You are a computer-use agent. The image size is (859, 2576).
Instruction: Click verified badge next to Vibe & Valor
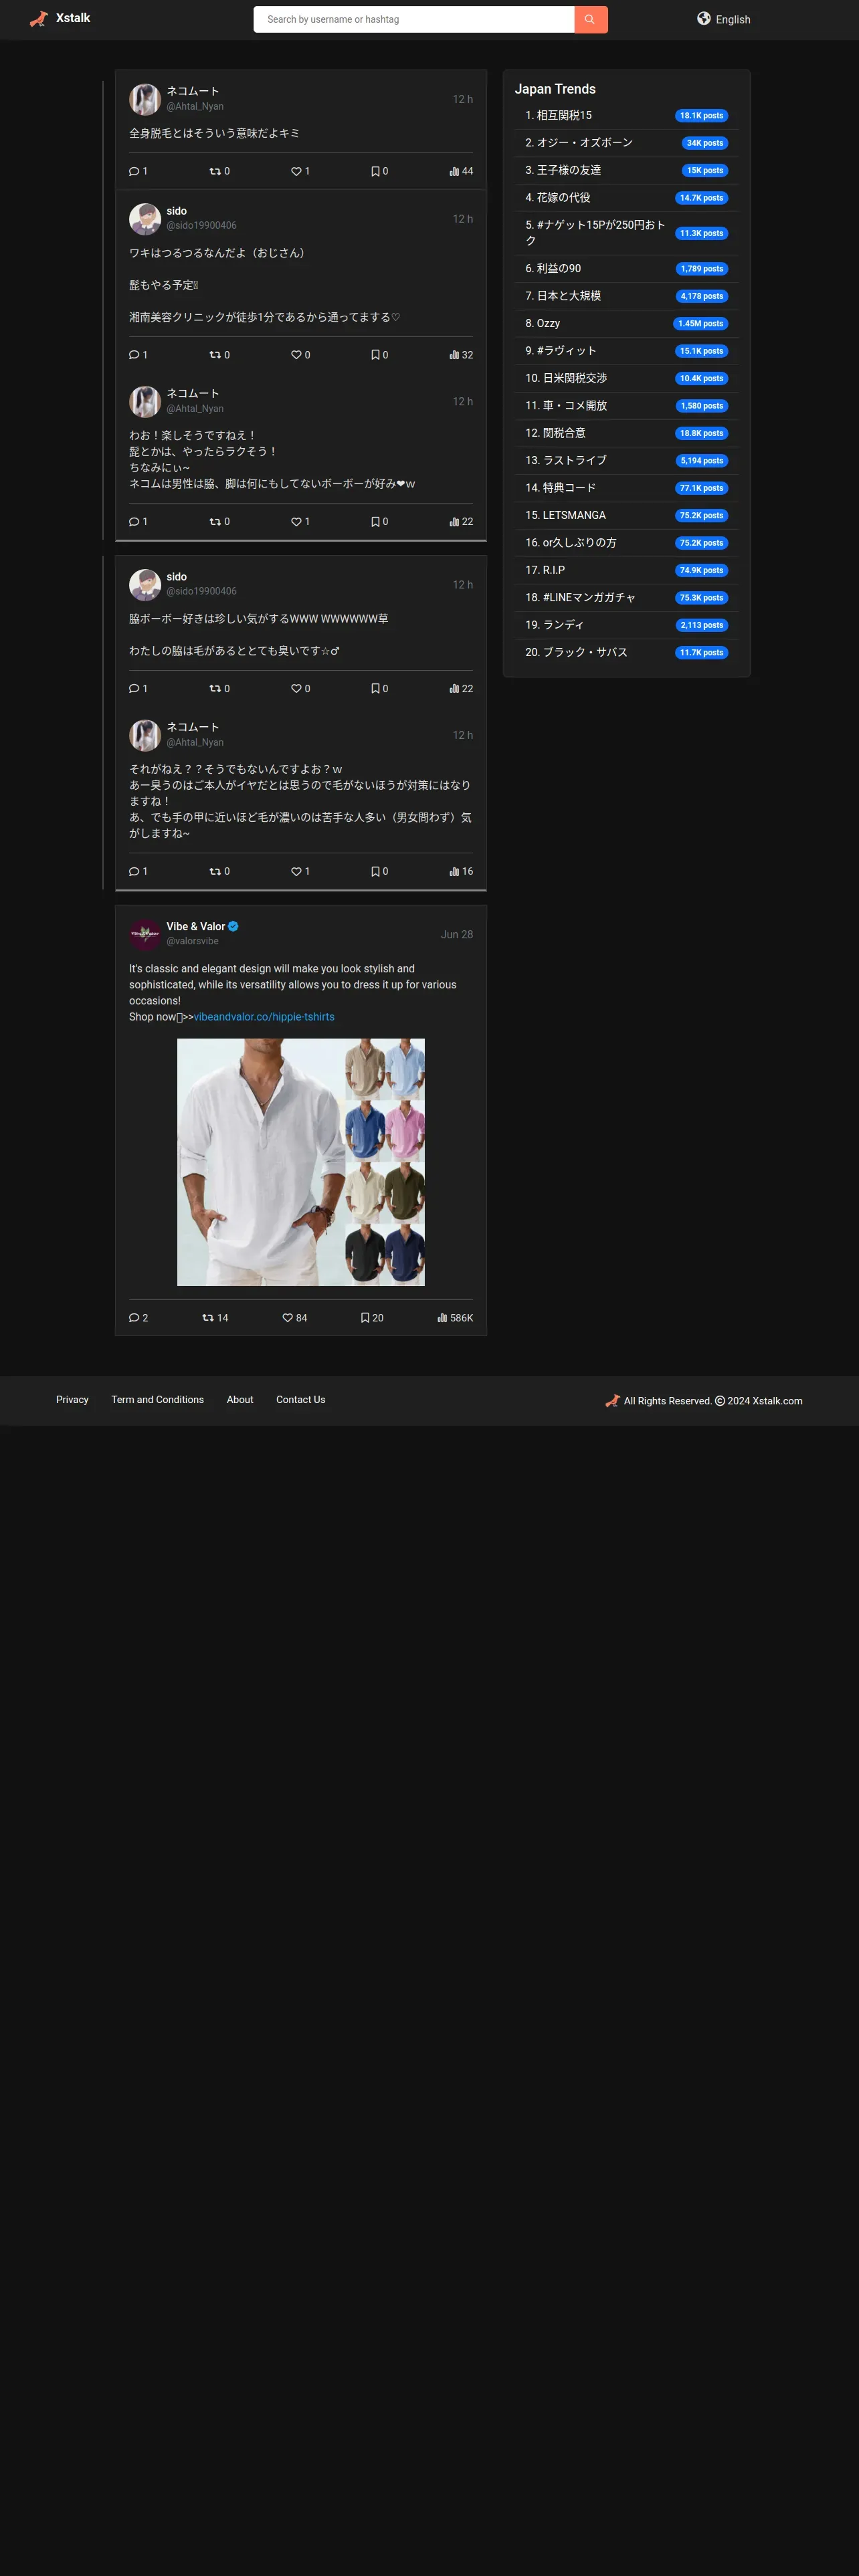pyautogui.click(x=233, y=926)
